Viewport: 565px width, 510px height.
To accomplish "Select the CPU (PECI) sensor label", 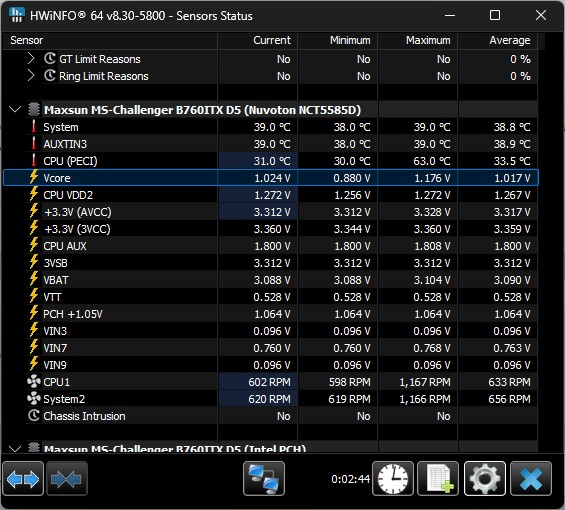I will tap(70, 161).
